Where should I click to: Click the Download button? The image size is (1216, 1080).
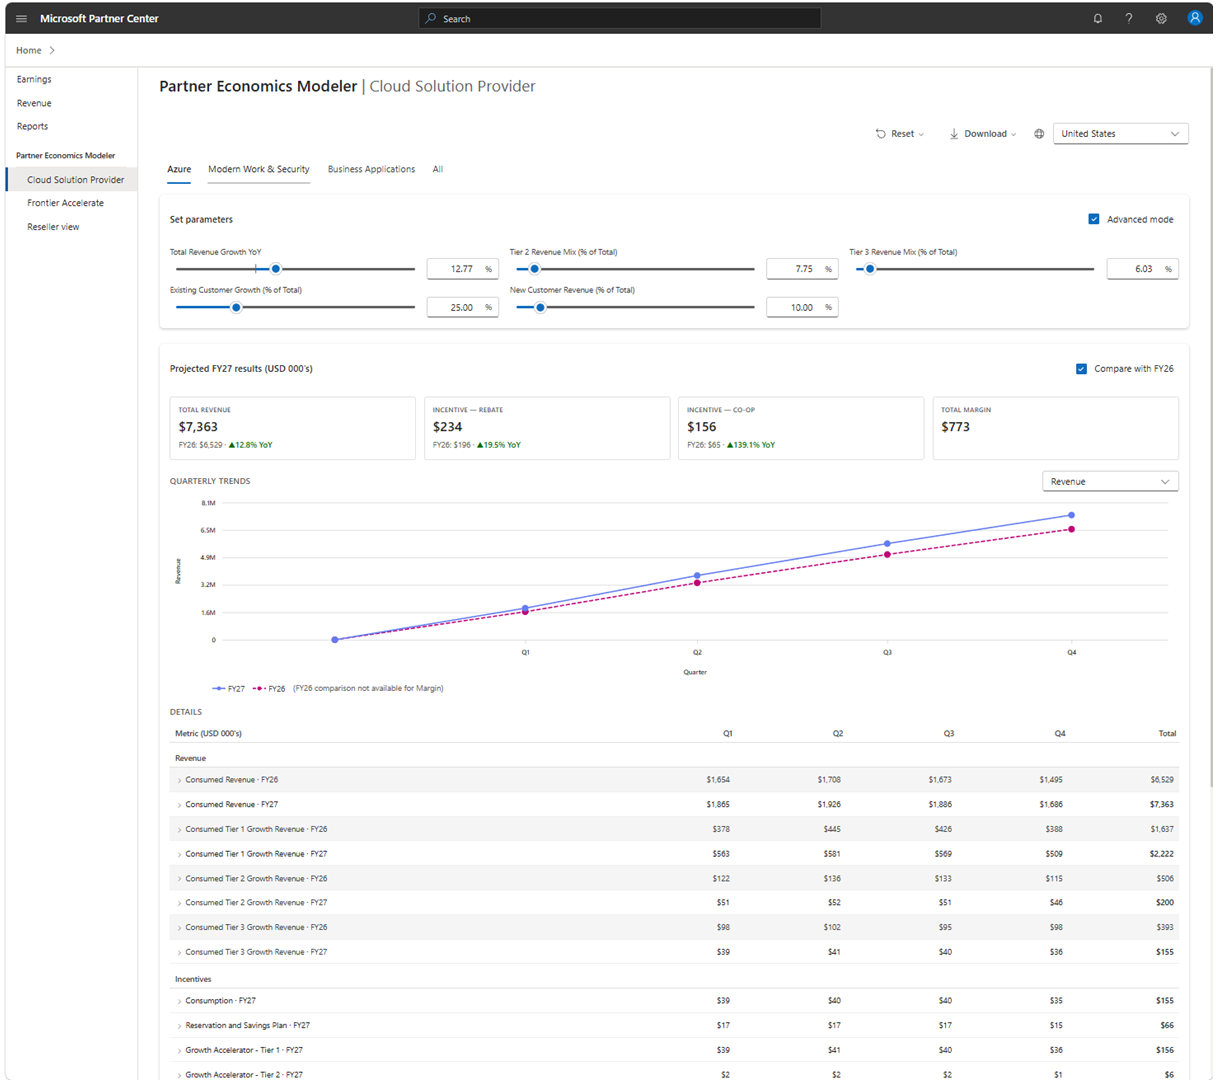983,134
